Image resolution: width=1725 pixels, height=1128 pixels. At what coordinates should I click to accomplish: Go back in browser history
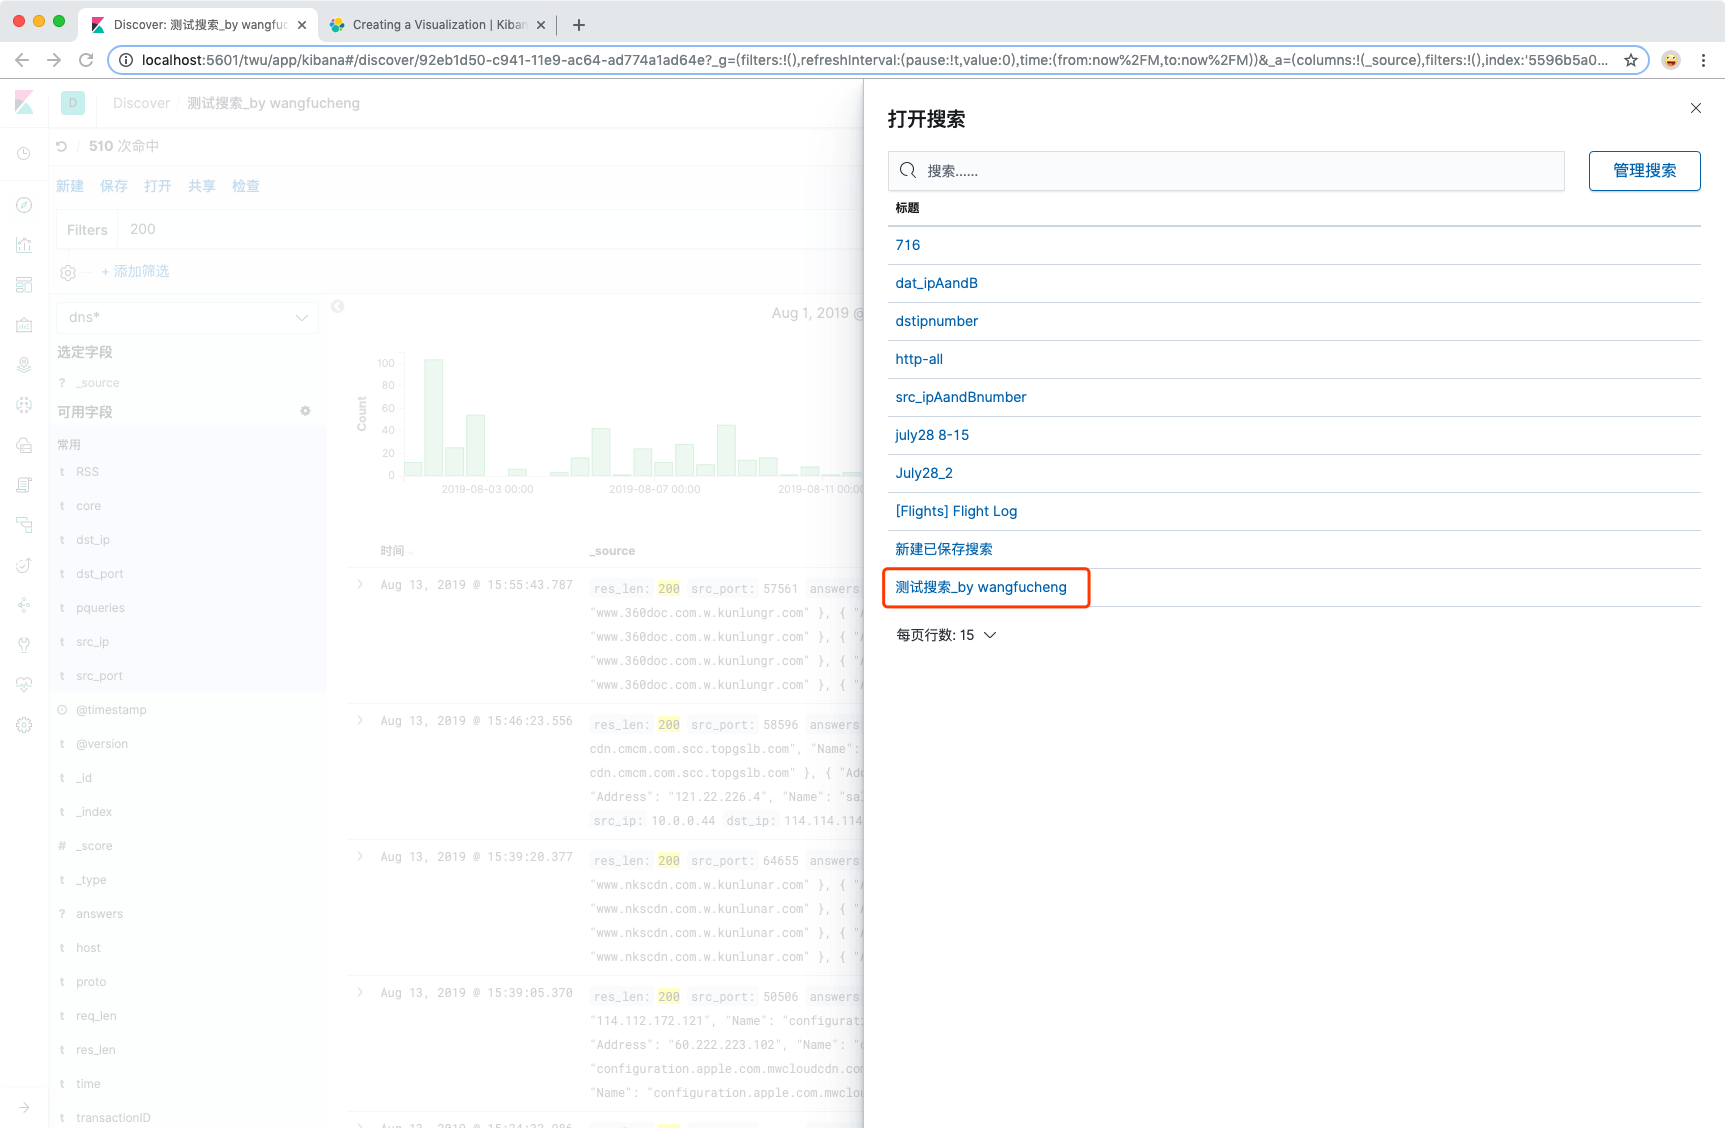pyautogui.click(x=22, y=60)
